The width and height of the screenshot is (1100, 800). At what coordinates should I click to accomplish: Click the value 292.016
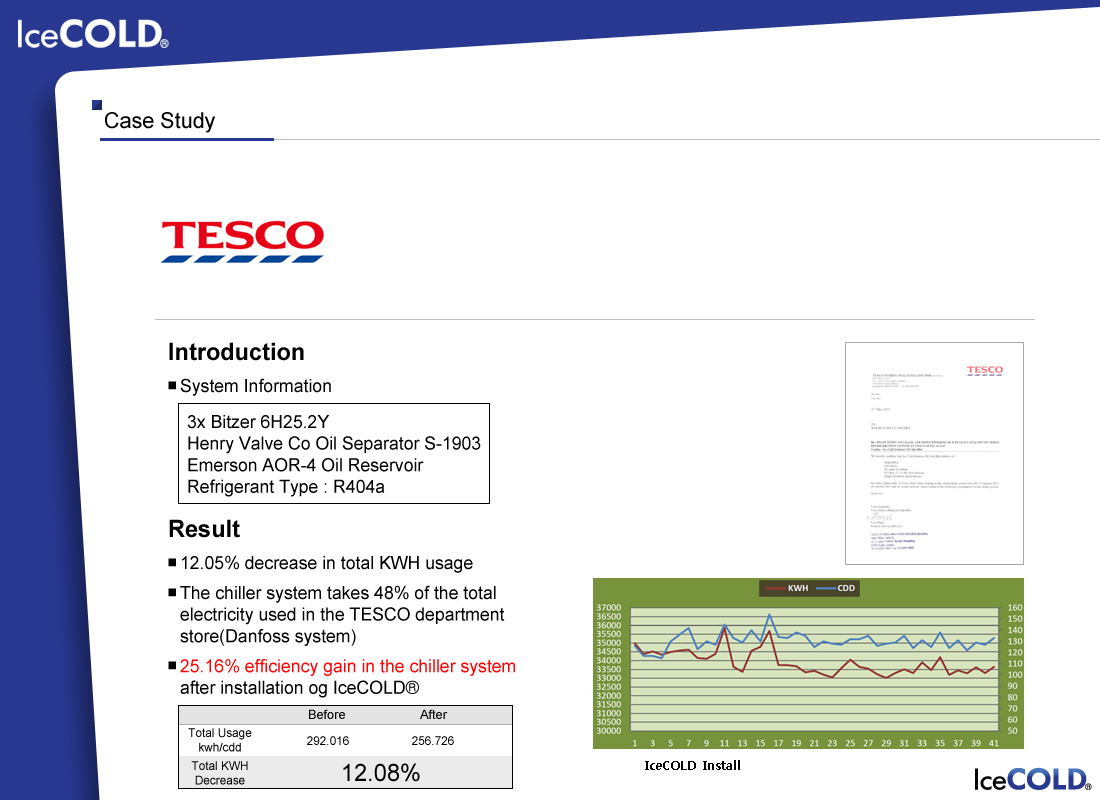point(328,740)
